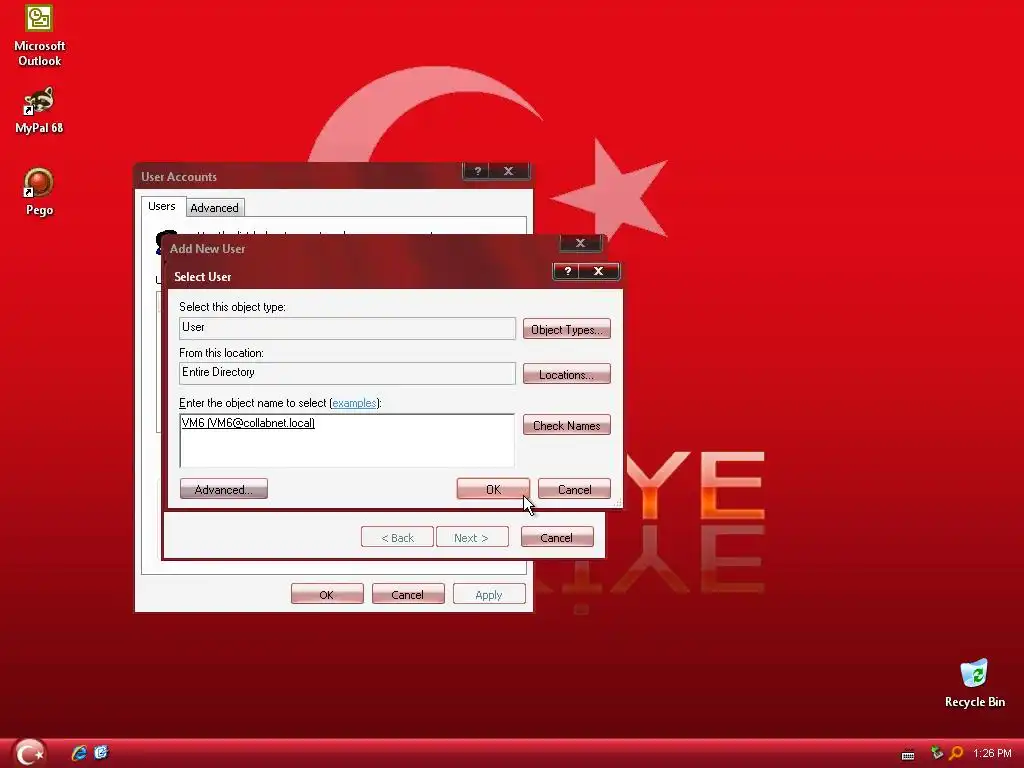This screenshot has width=1024, height=768.
Task: Open the on-screen keyboard tray icon
Action: pos(908,754)
